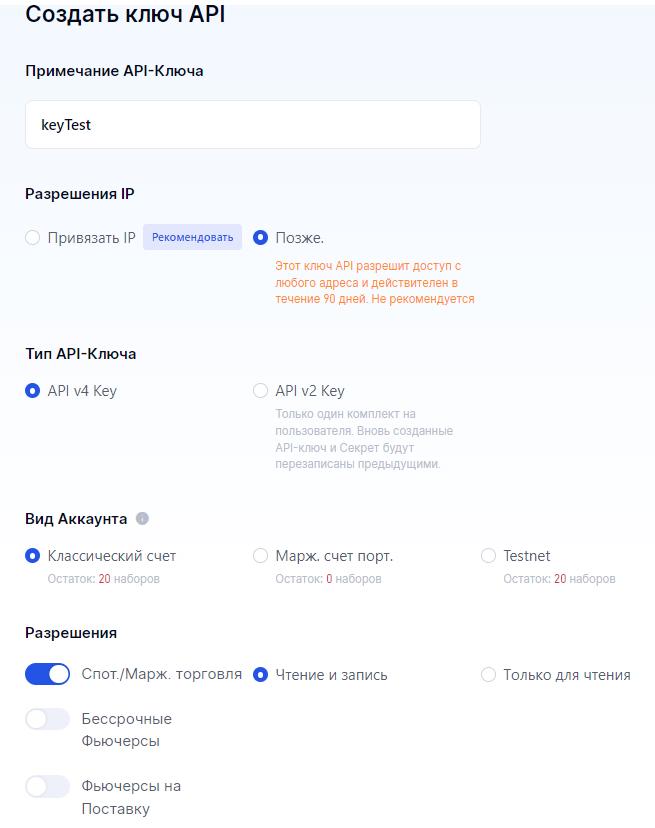This screenshot has width=655, height=828.
Task: Toggle off Спот./Марж. торговля permission
Action: [47, 675]
